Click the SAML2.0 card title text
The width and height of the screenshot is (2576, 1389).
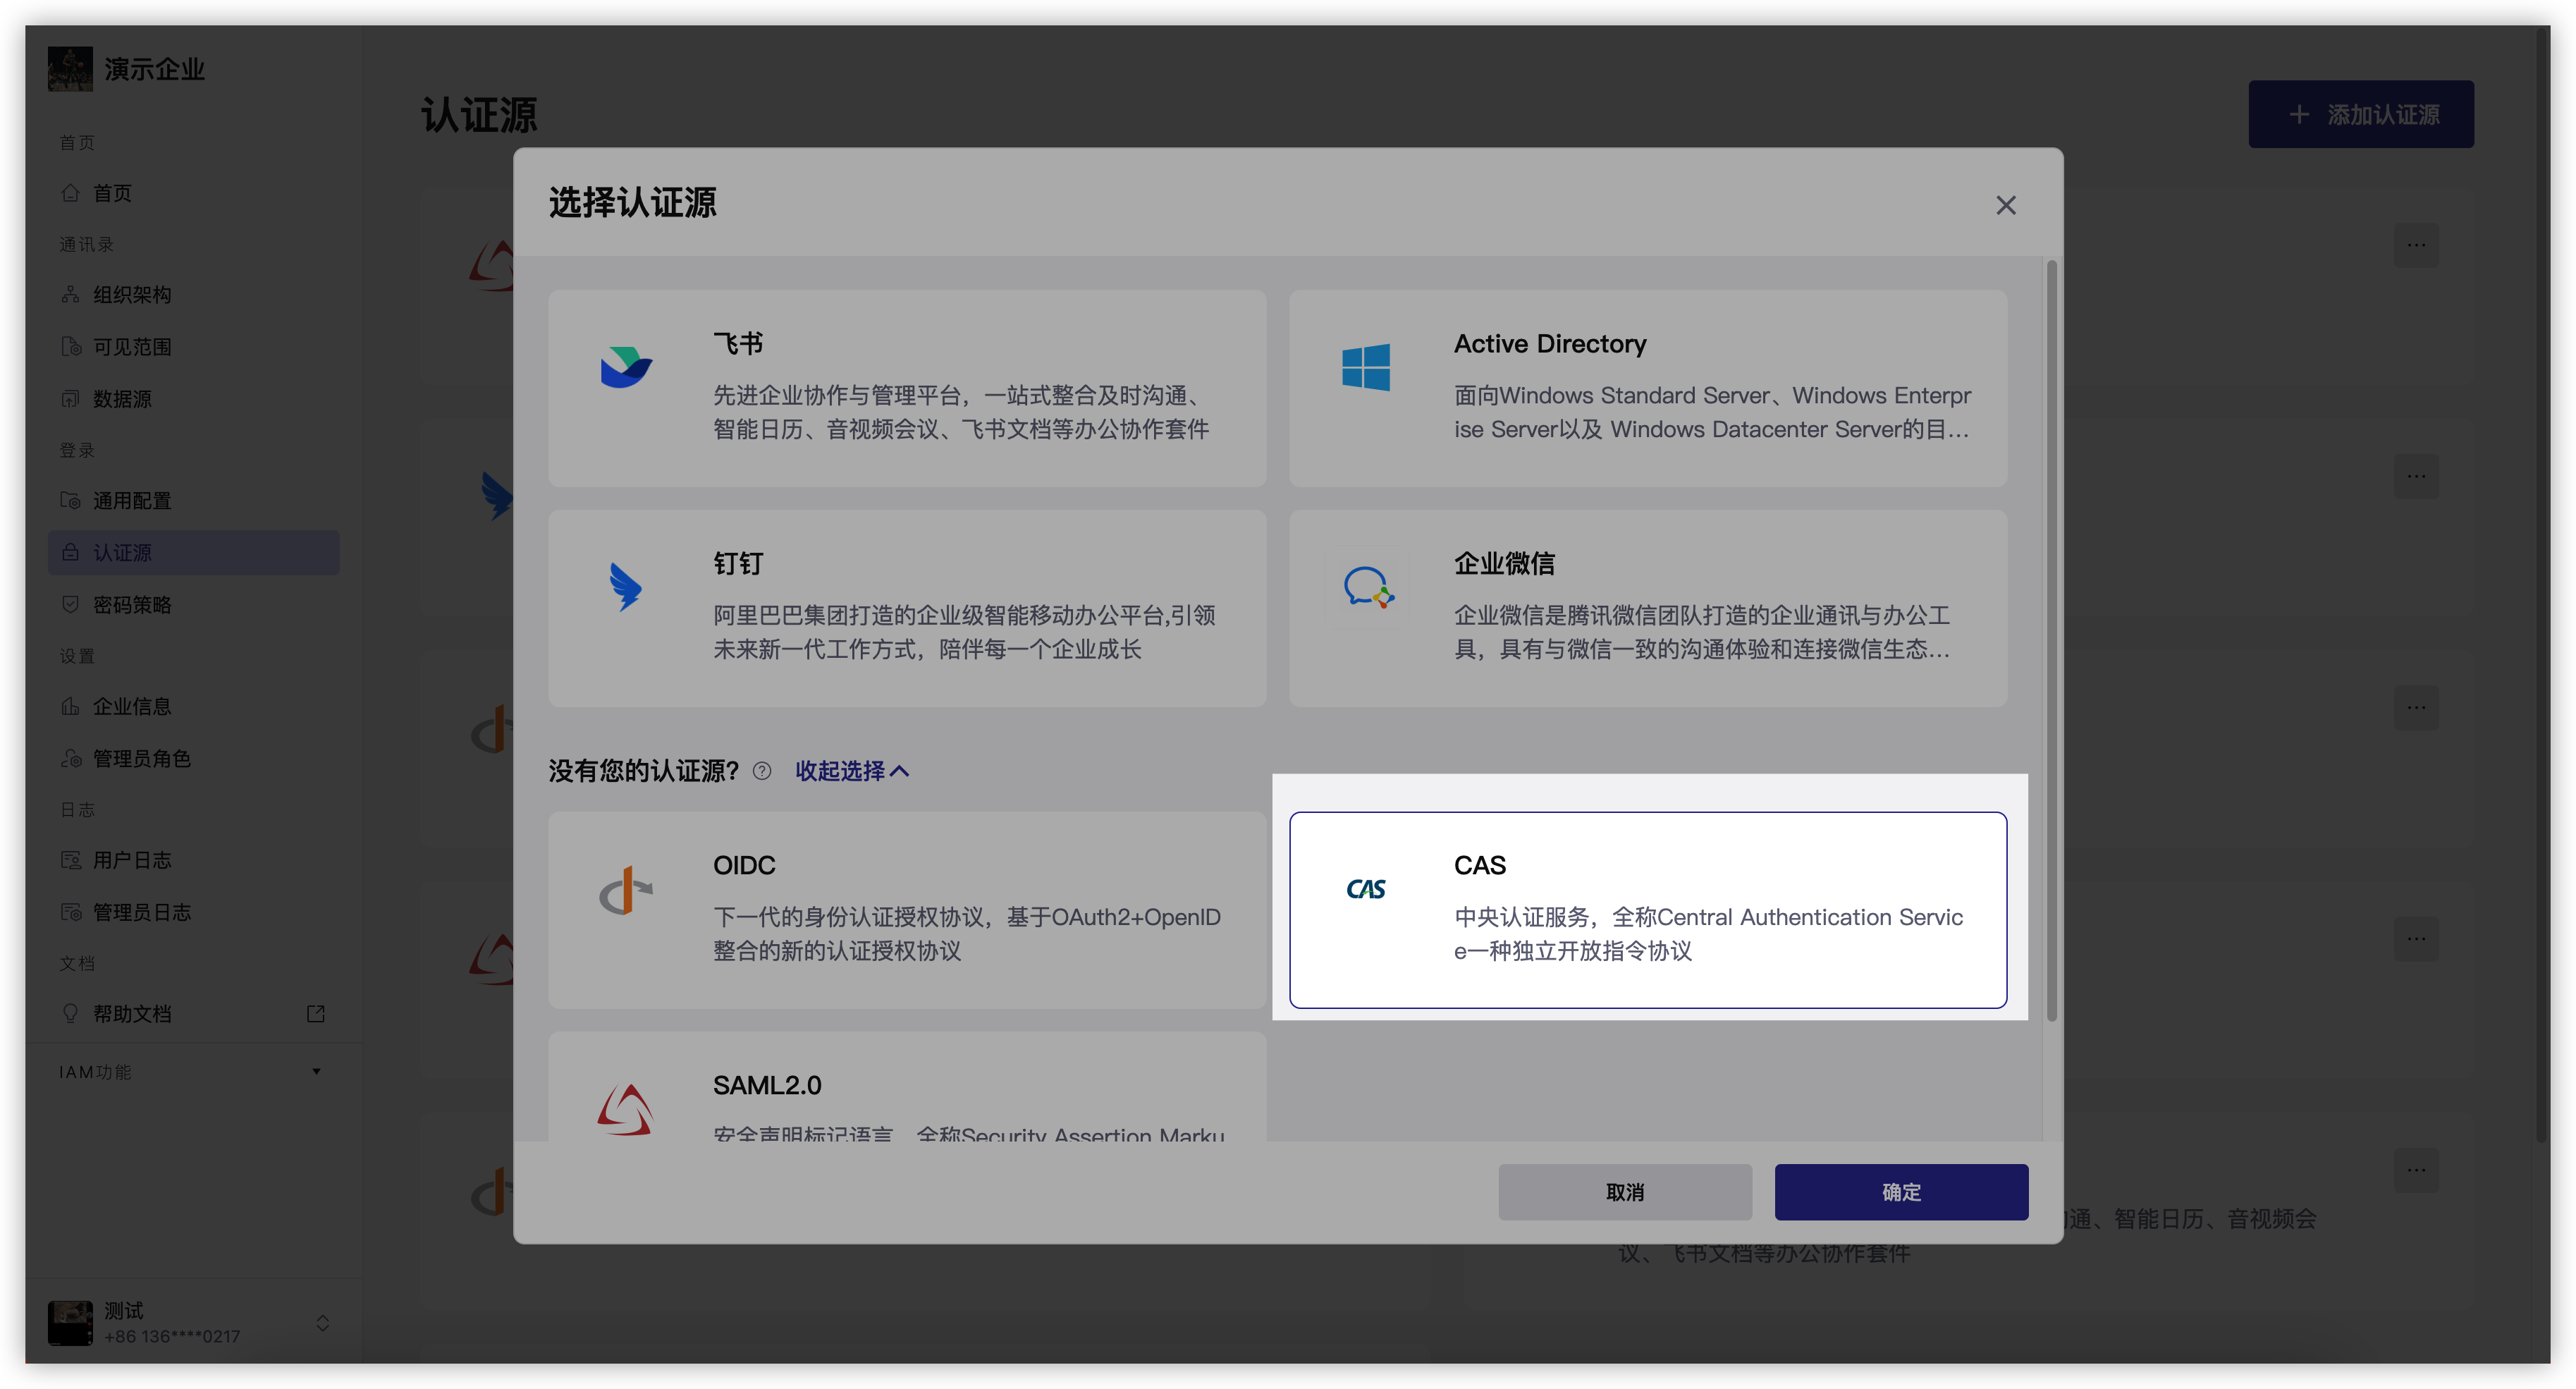[x=767, y=1085]
